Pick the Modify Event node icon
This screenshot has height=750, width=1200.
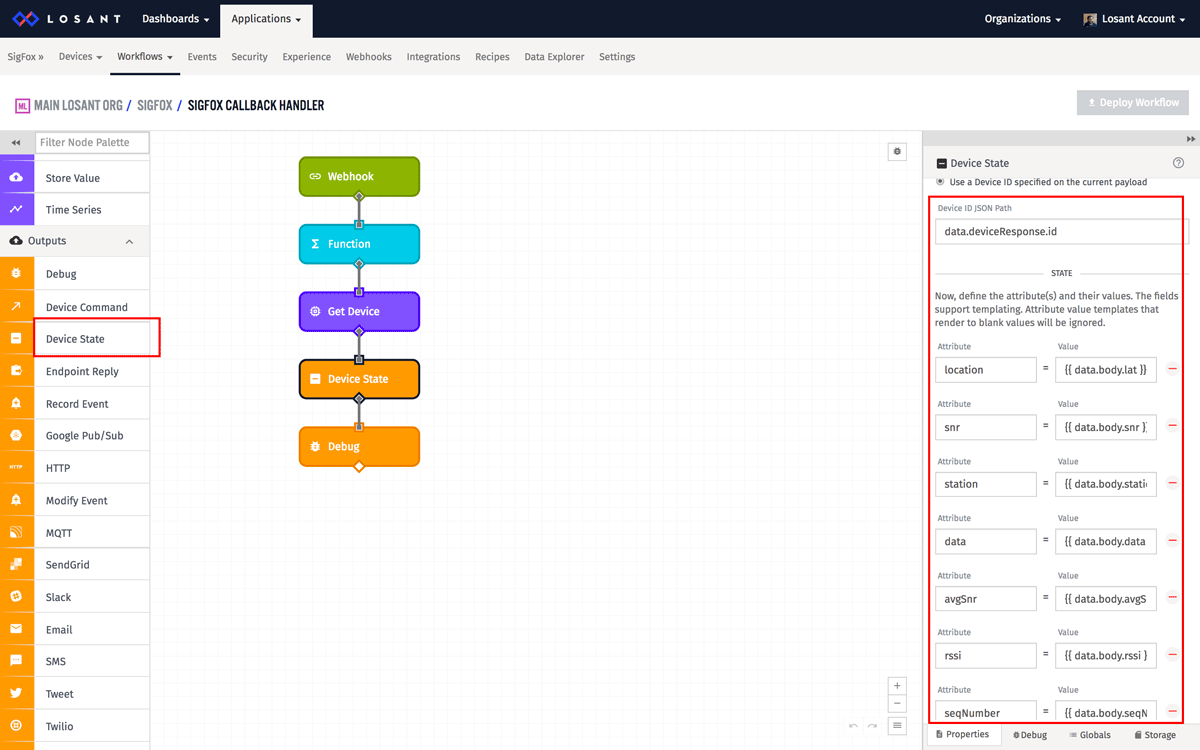point(16,500)
